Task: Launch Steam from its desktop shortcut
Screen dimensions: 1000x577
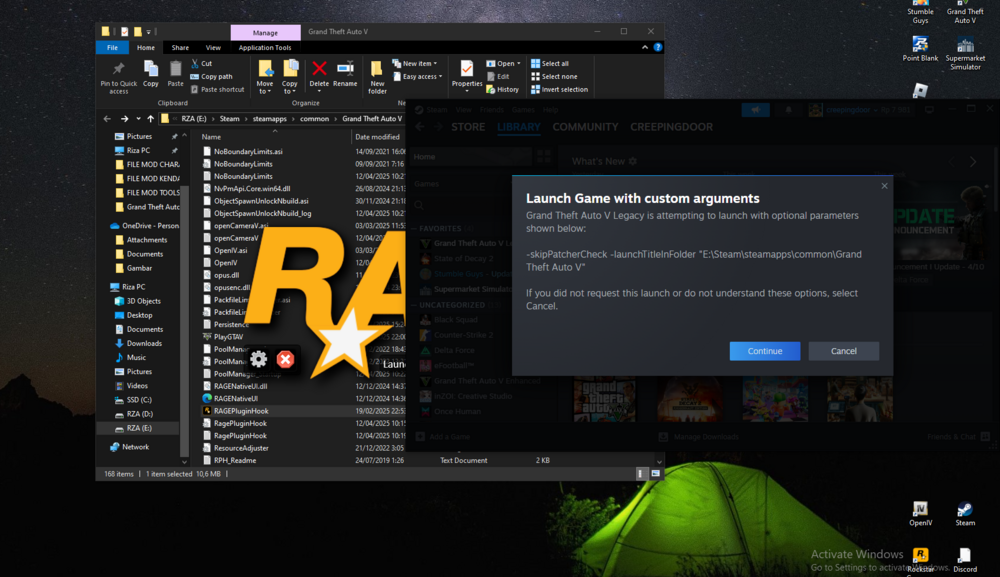Action: [966, 508]
